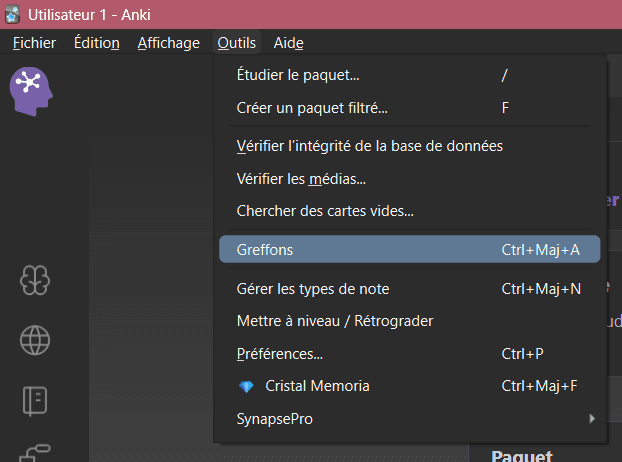The width and height of the screenshot is (622, 462).
Task: Open the Édition menu
Action: tap(96, 42)
